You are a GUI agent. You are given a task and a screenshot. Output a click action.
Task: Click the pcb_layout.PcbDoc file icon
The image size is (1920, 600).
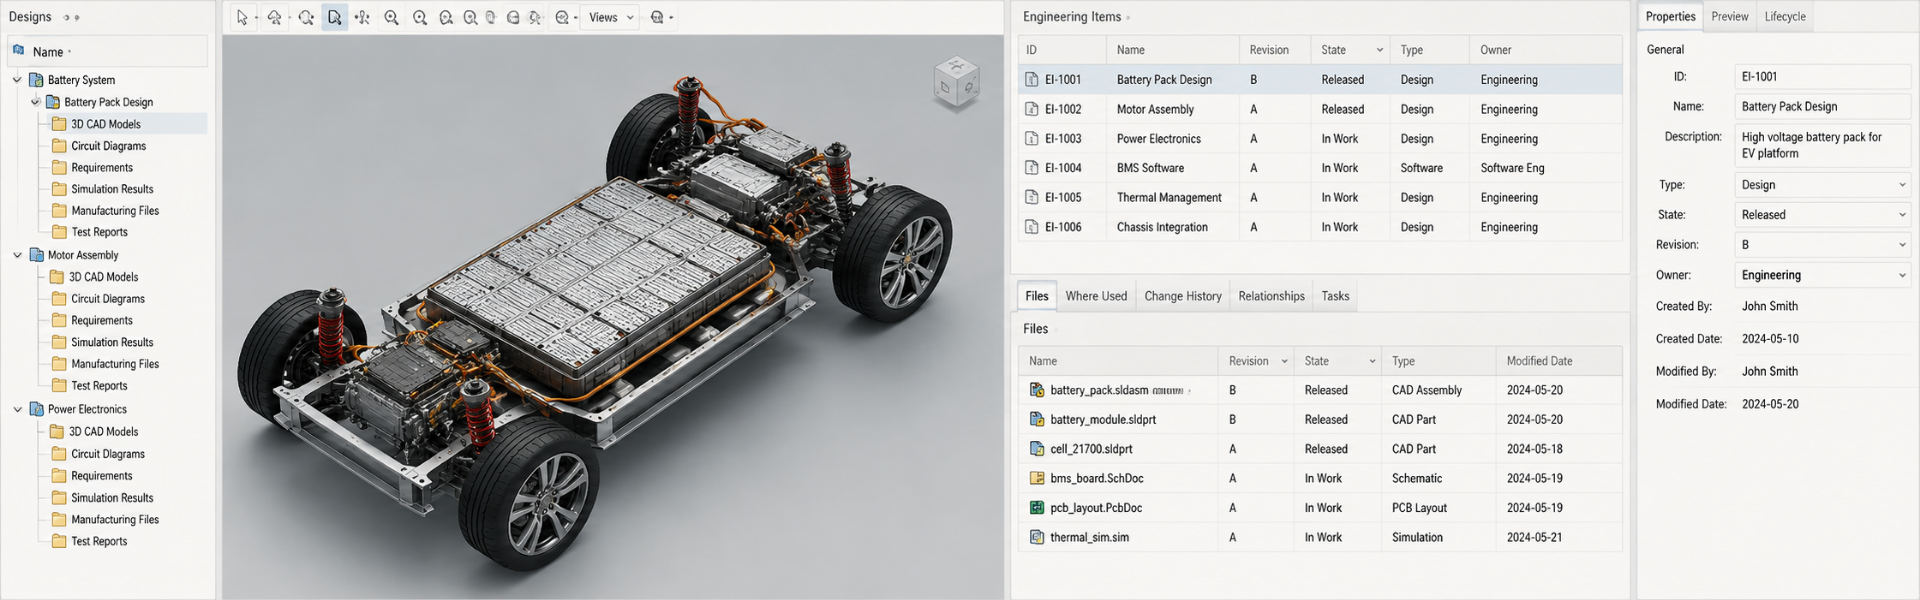(x=1037, y=508)
